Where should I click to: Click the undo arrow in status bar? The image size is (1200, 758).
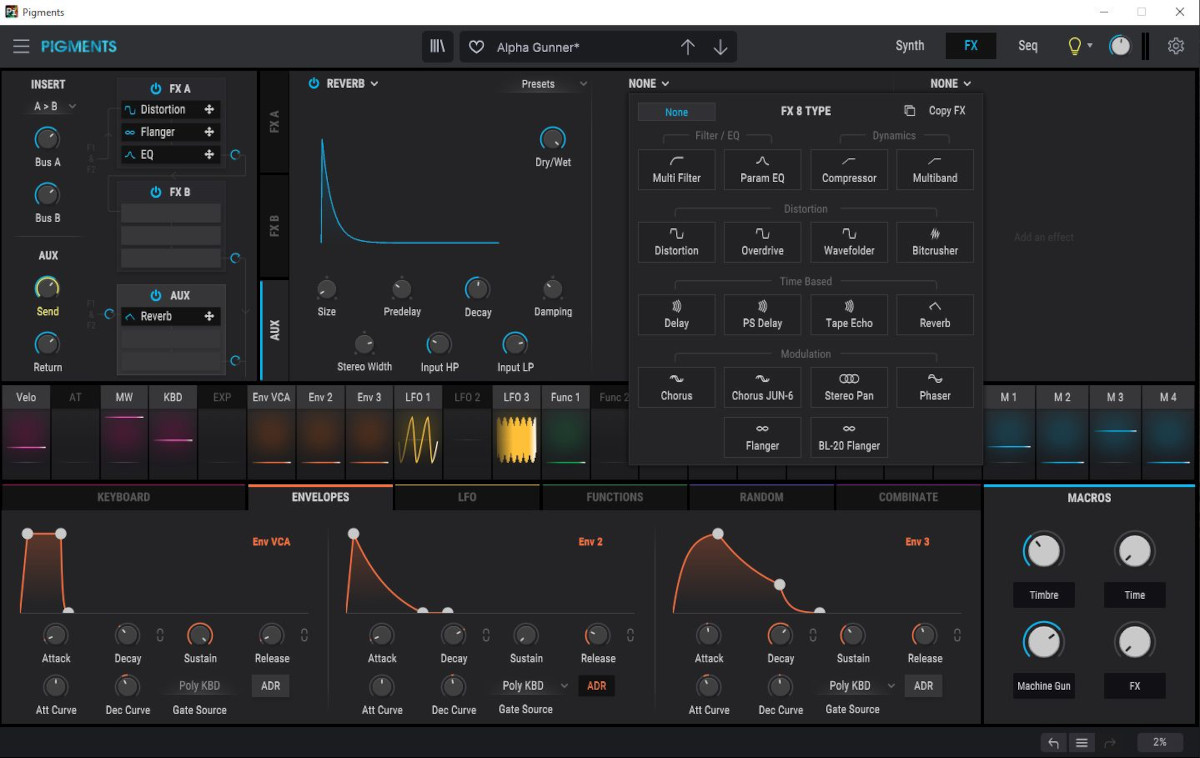click(x=1053, y=743)
